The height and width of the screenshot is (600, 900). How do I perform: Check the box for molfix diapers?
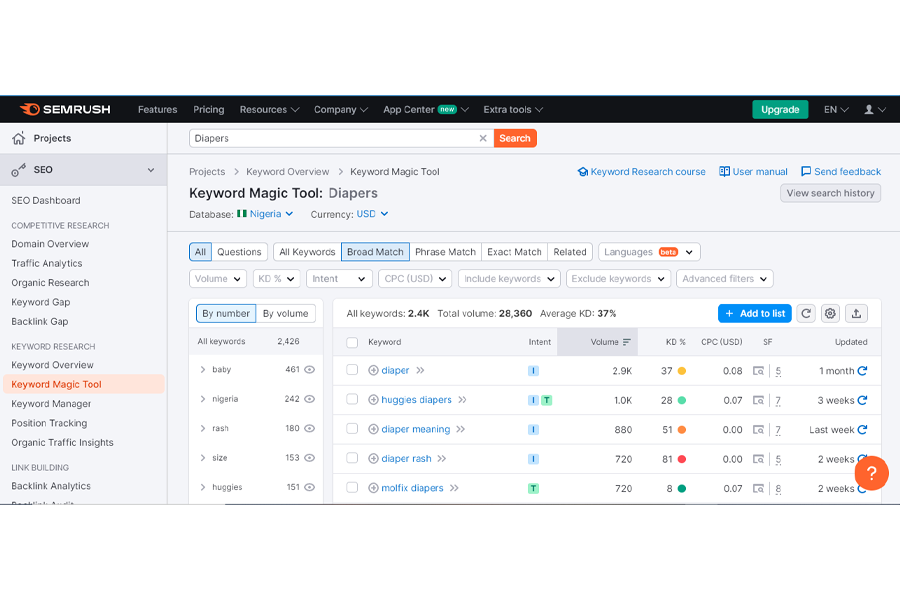click(352, 487)
